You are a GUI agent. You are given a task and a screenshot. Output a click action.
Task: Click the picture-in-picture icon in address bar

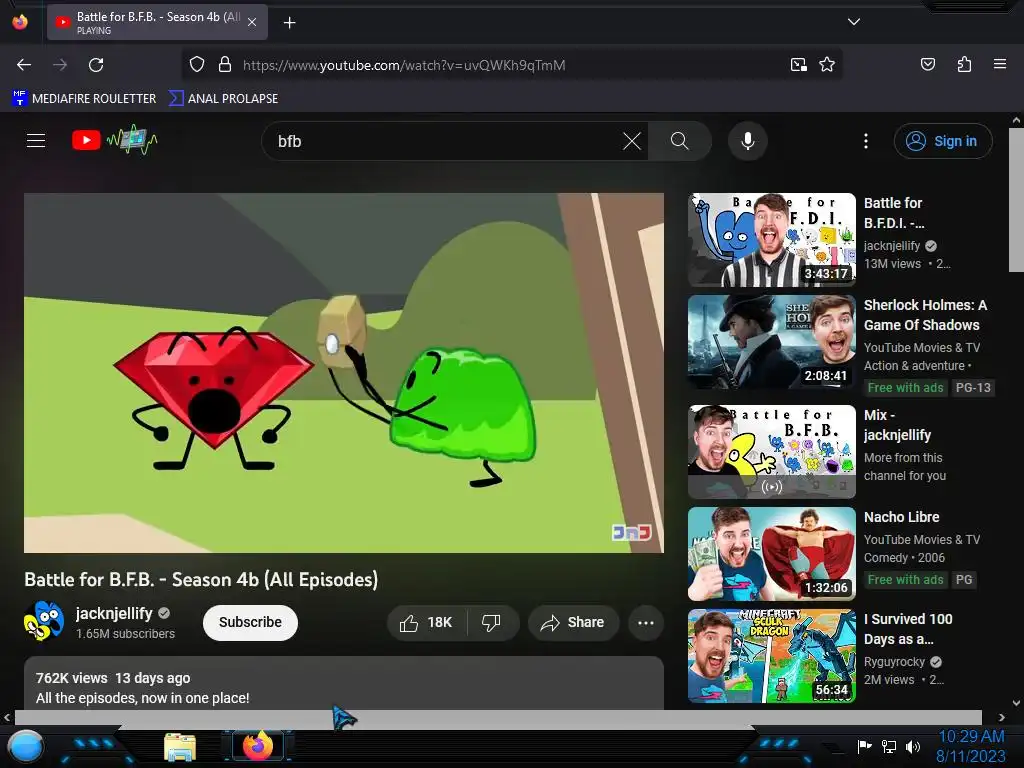click(798, 65)
